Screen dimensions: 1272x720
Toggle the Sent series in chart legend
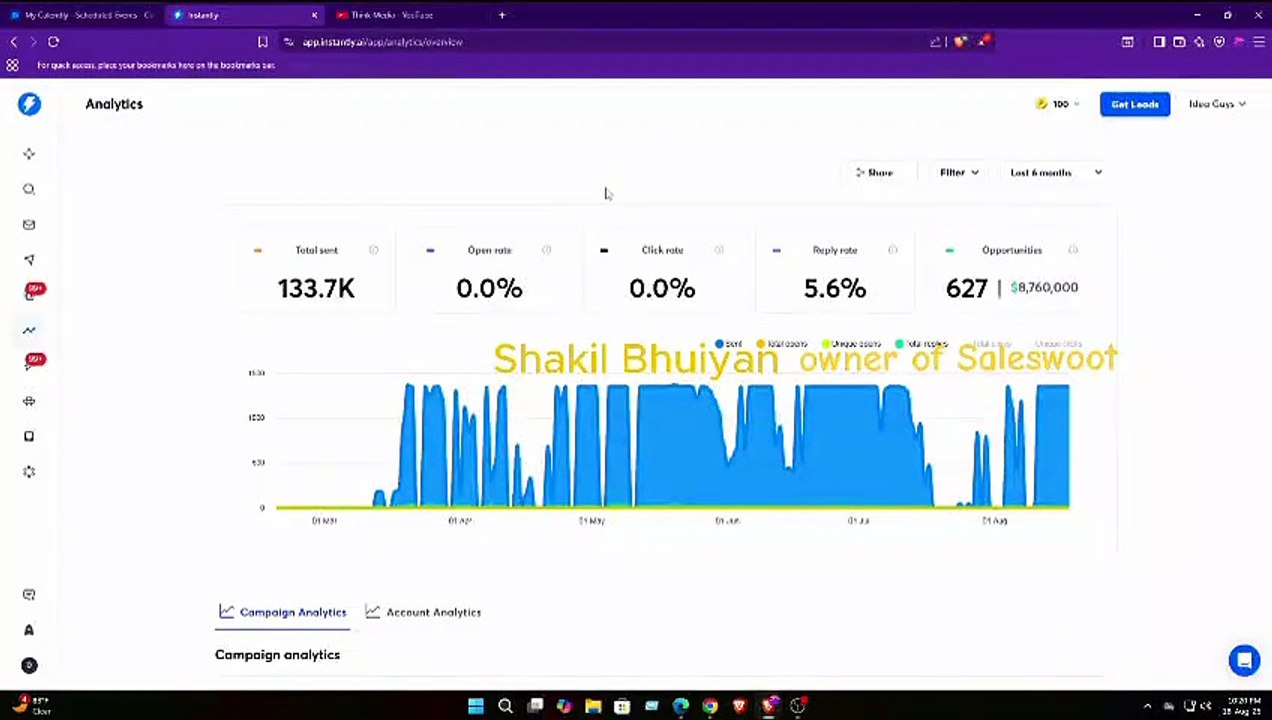pyautogui.click(x=728, y=344)
